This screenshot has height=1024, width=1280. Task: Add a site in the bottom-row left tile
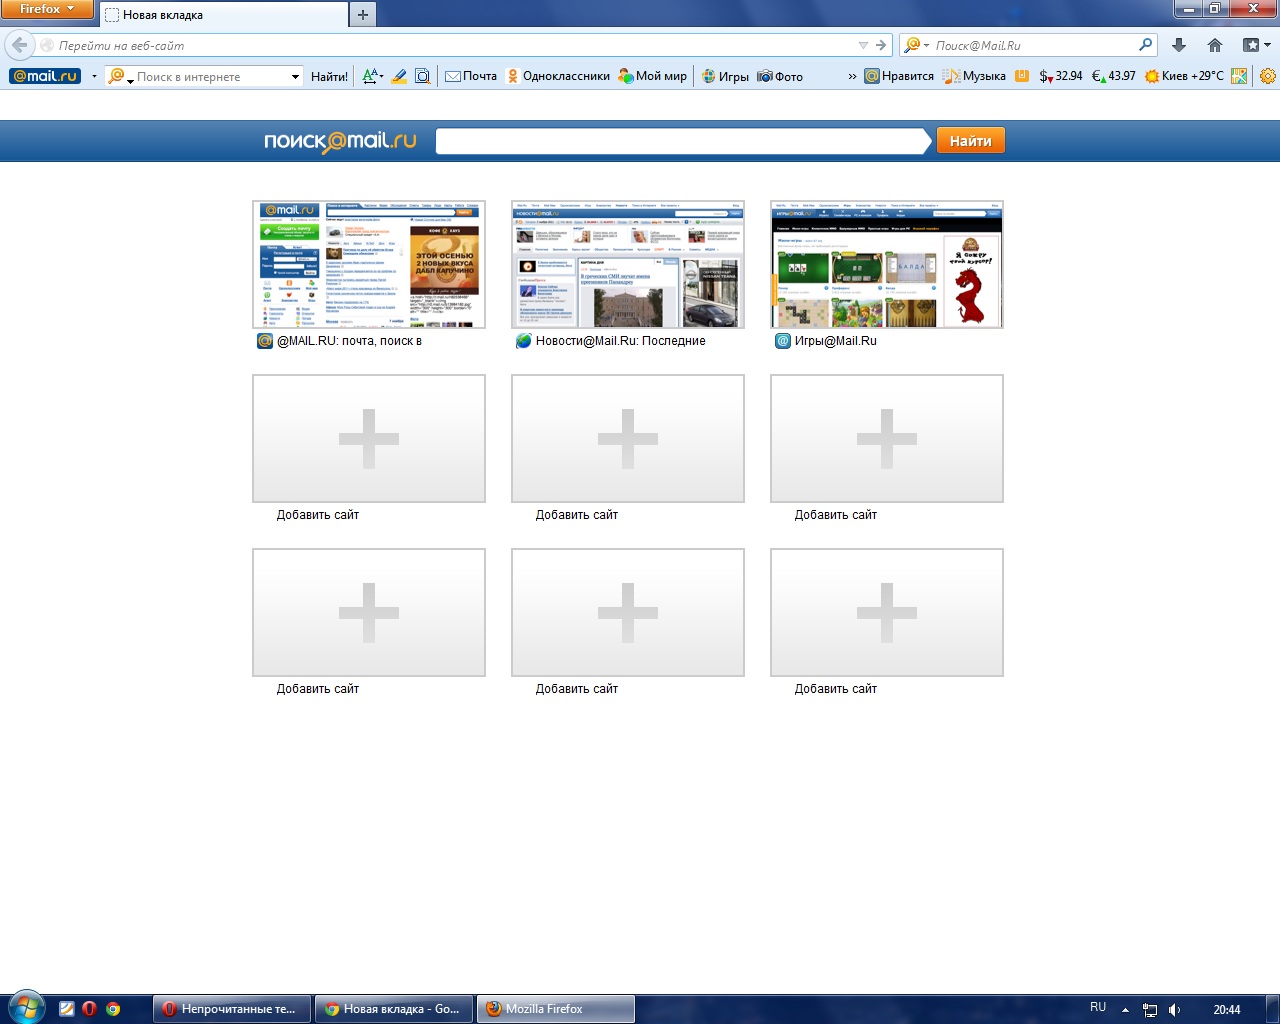[x=369, y=612]
